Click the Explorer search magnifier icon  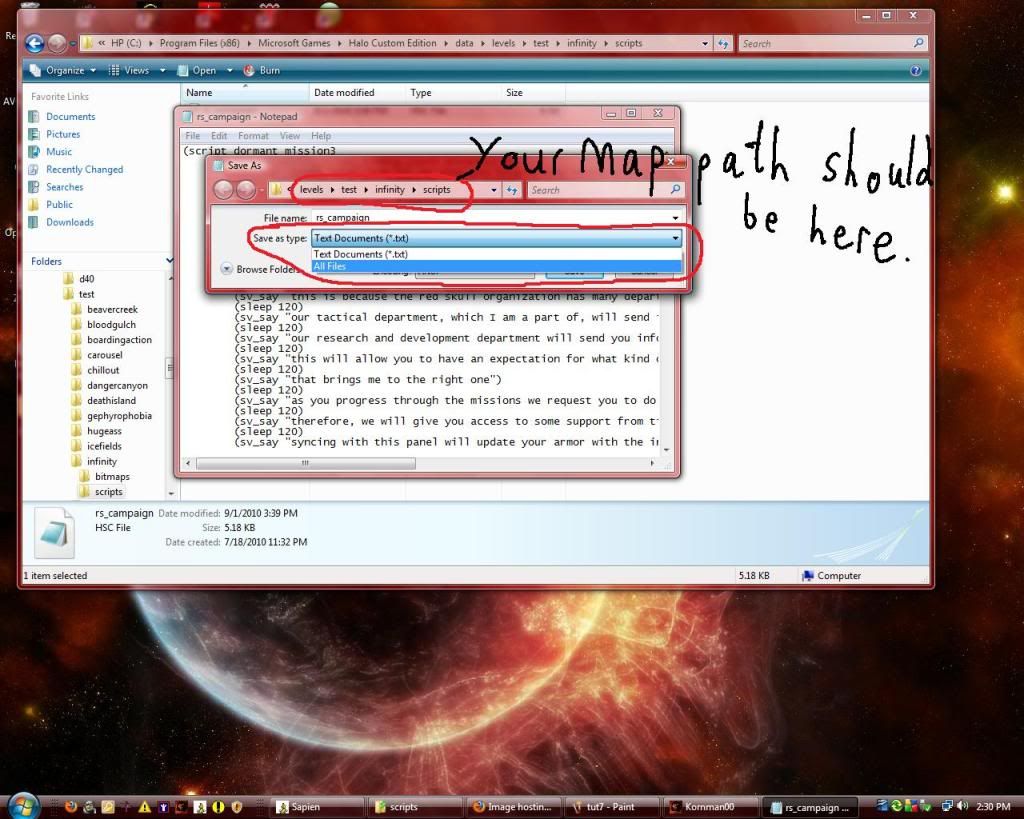(x=918, y=43)
